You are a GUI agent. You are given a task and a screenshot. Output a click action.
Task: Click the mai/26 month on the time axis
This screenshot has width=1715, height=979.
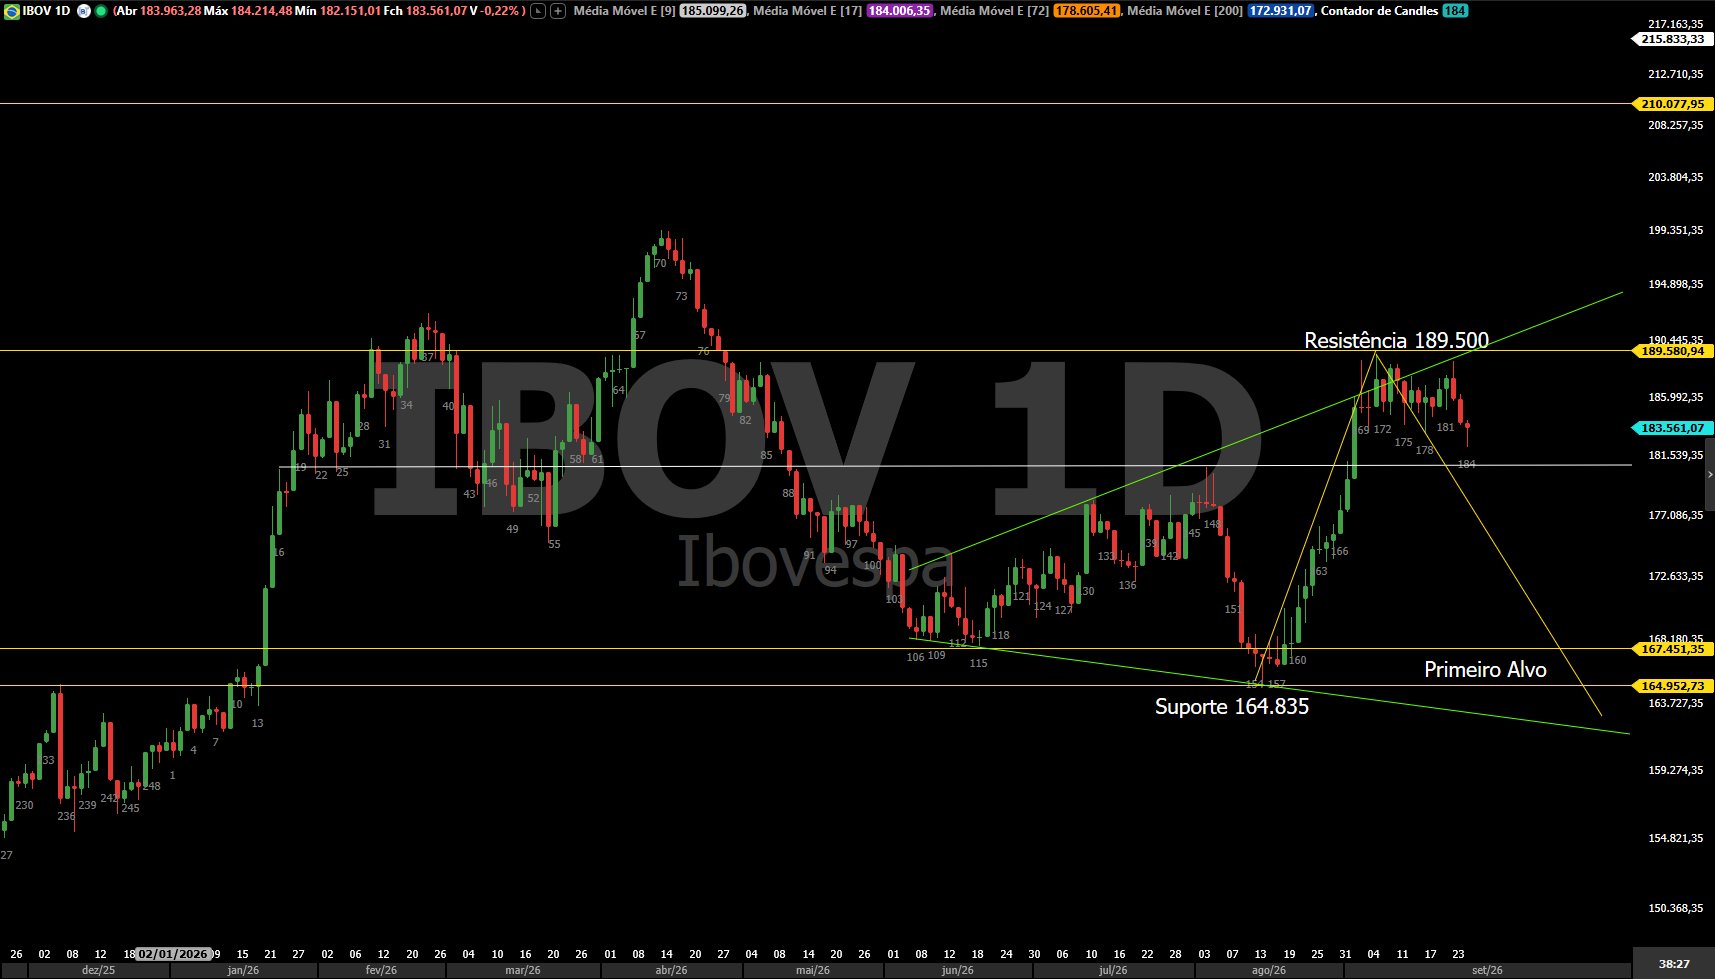[813, 970]
